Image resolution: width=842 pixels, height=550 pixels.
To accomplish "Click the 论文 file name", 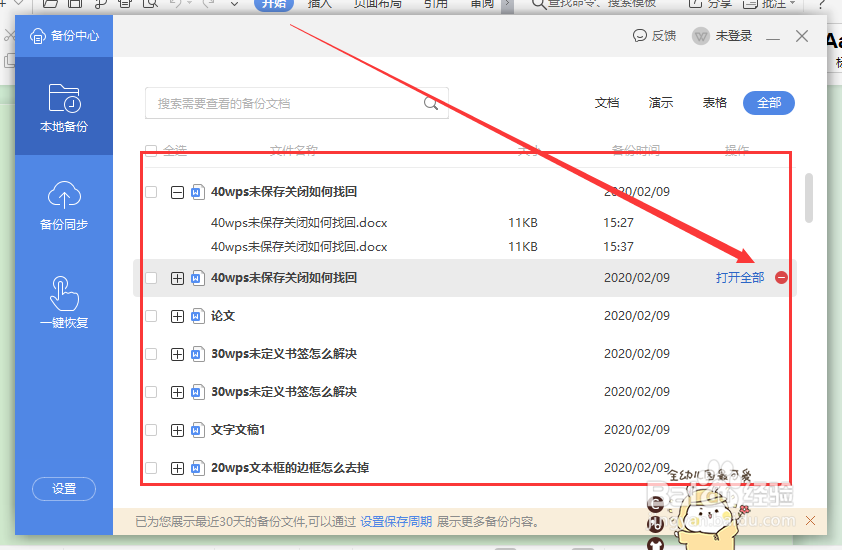I will (x=223, y=316).
